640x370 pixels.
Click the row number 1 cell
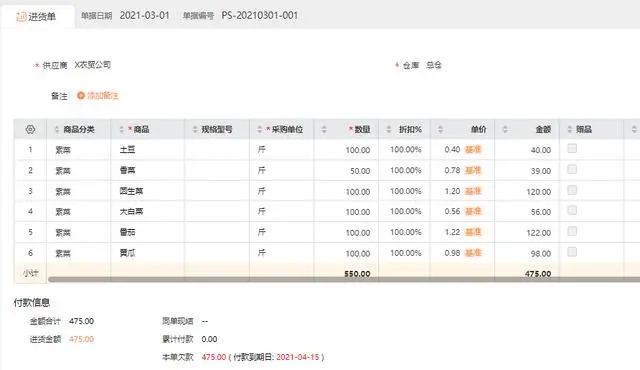30,150
